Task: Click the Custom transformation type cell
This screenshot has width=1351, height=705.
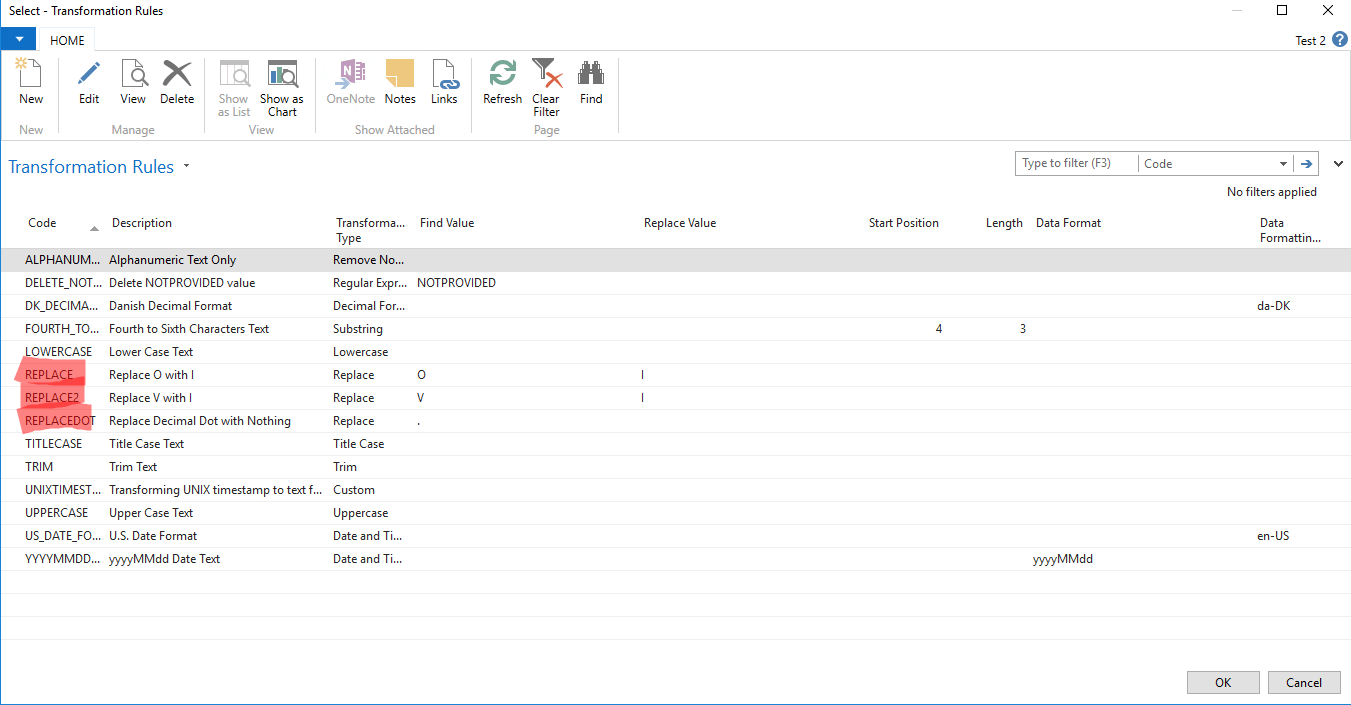Action: (354, 490)
